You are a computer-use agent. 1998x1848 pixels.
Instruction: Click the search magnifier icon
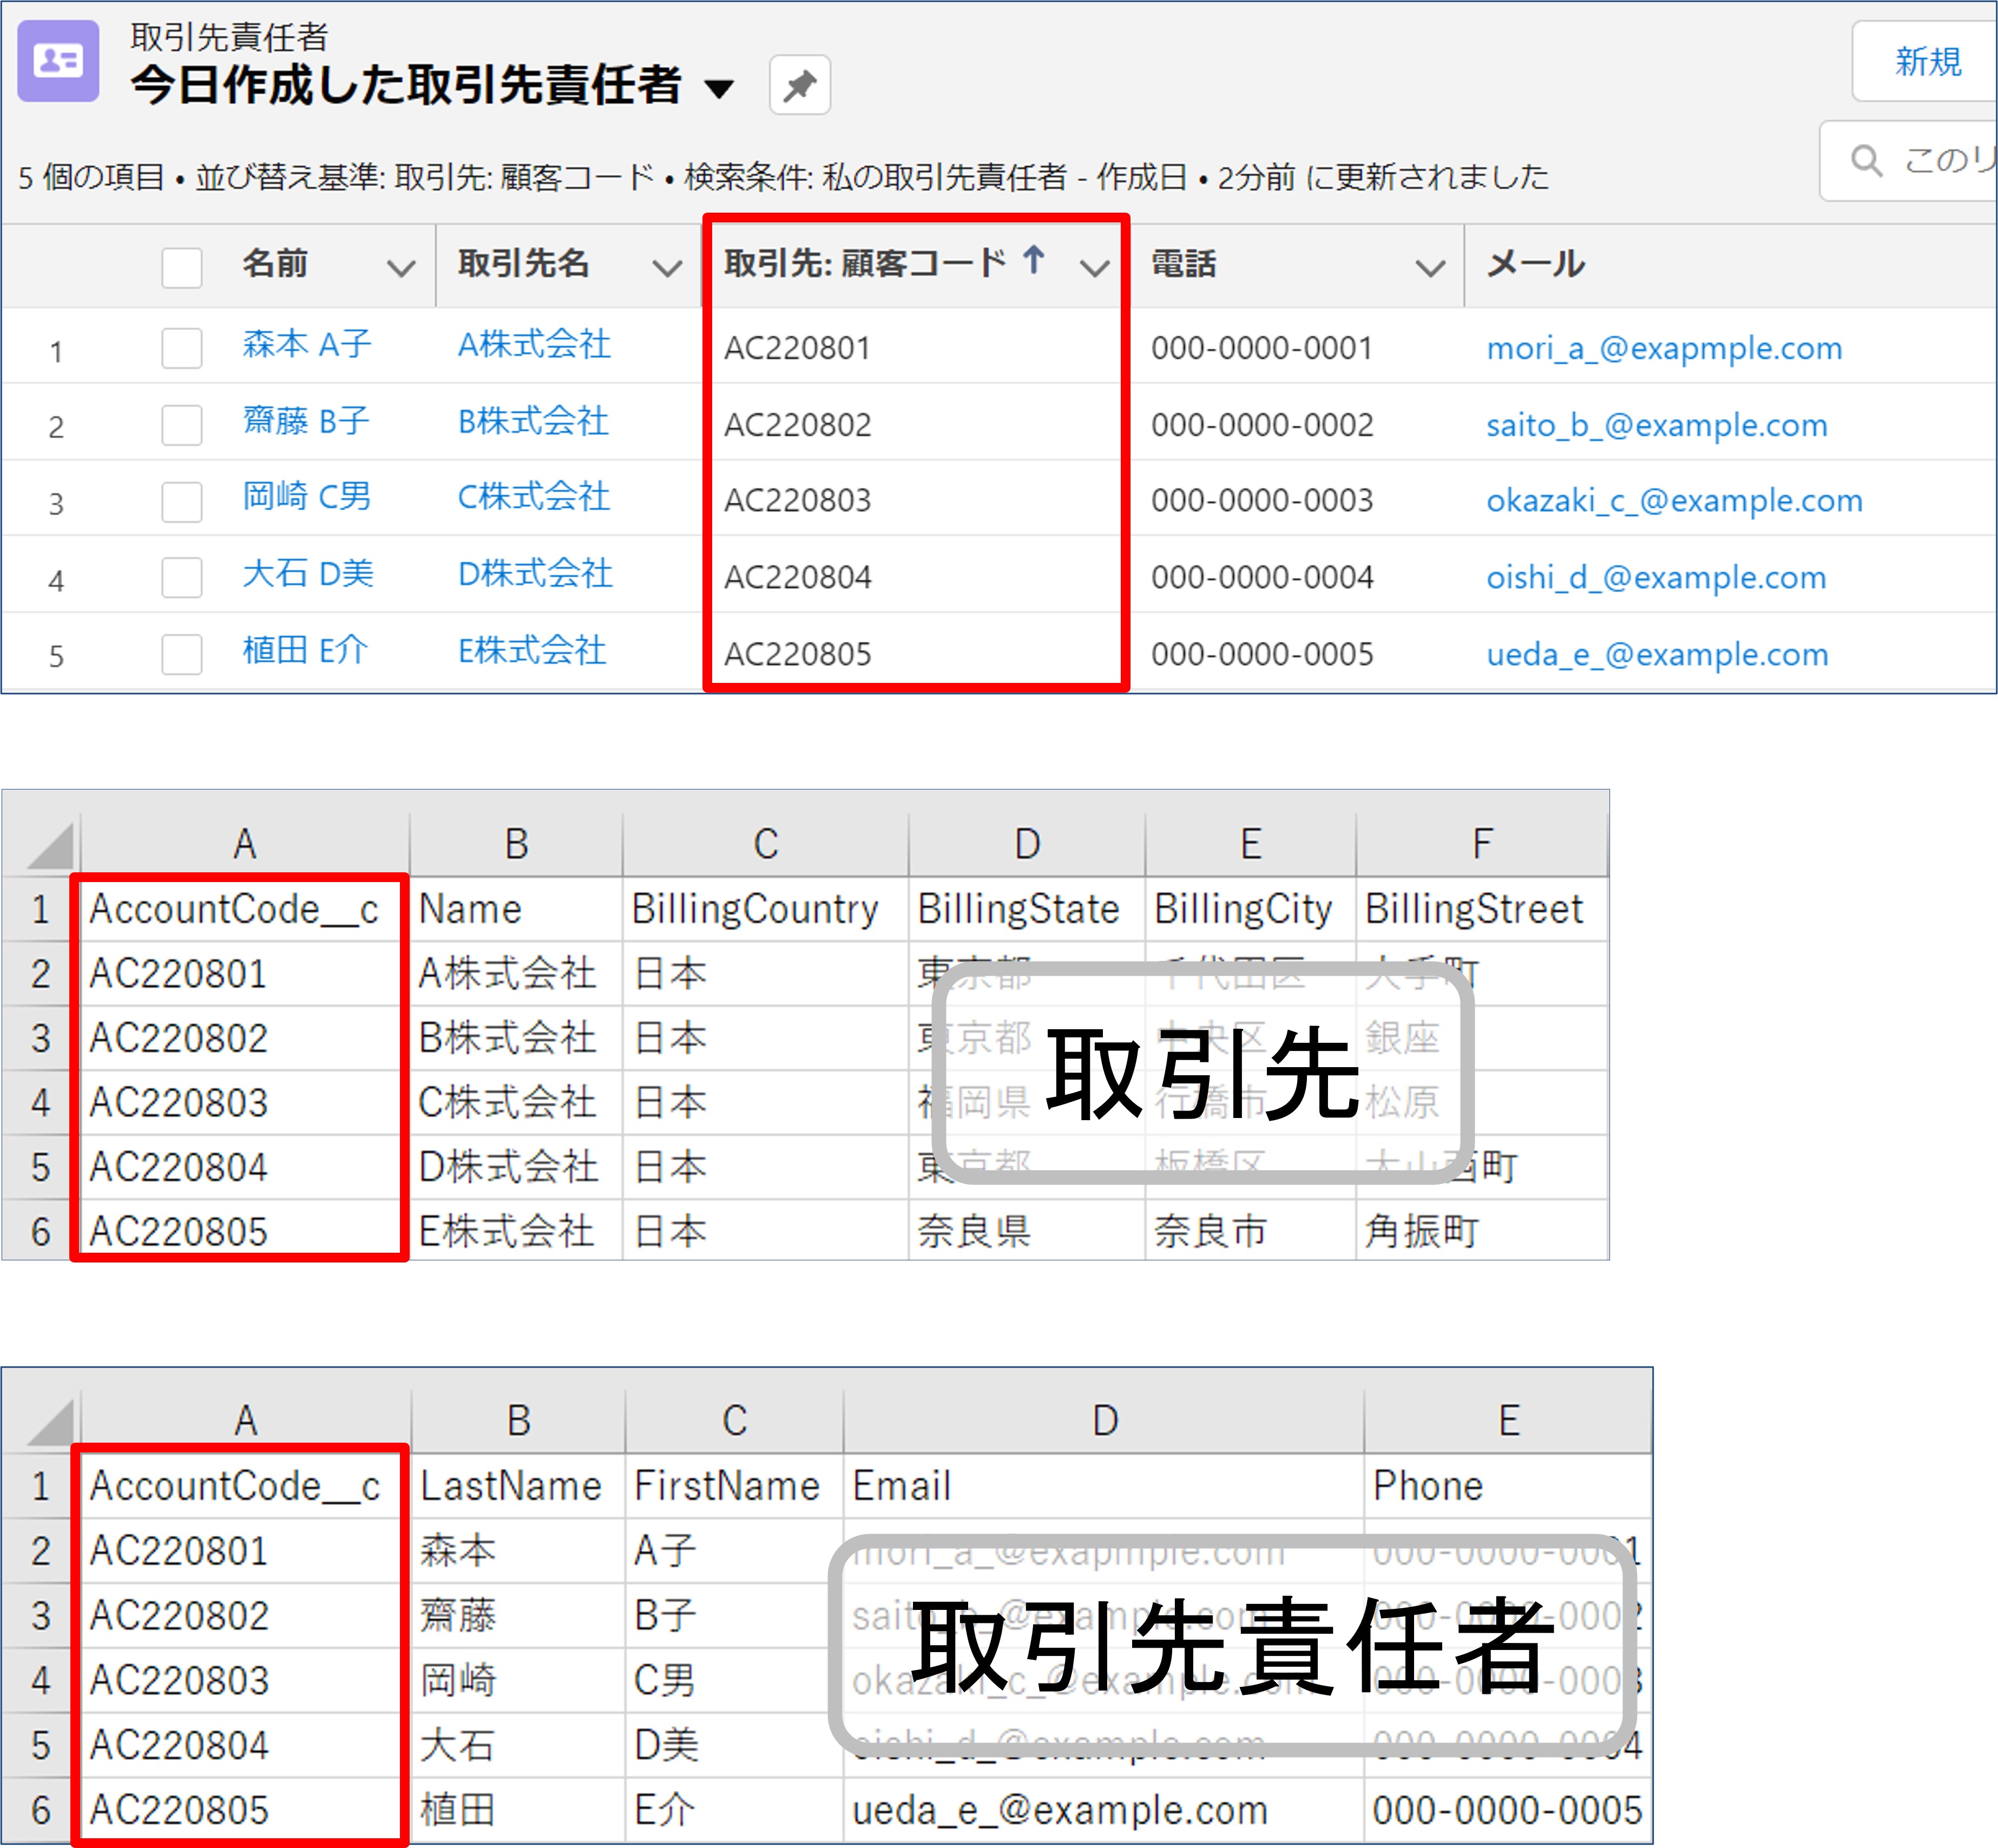point(1866,160)
